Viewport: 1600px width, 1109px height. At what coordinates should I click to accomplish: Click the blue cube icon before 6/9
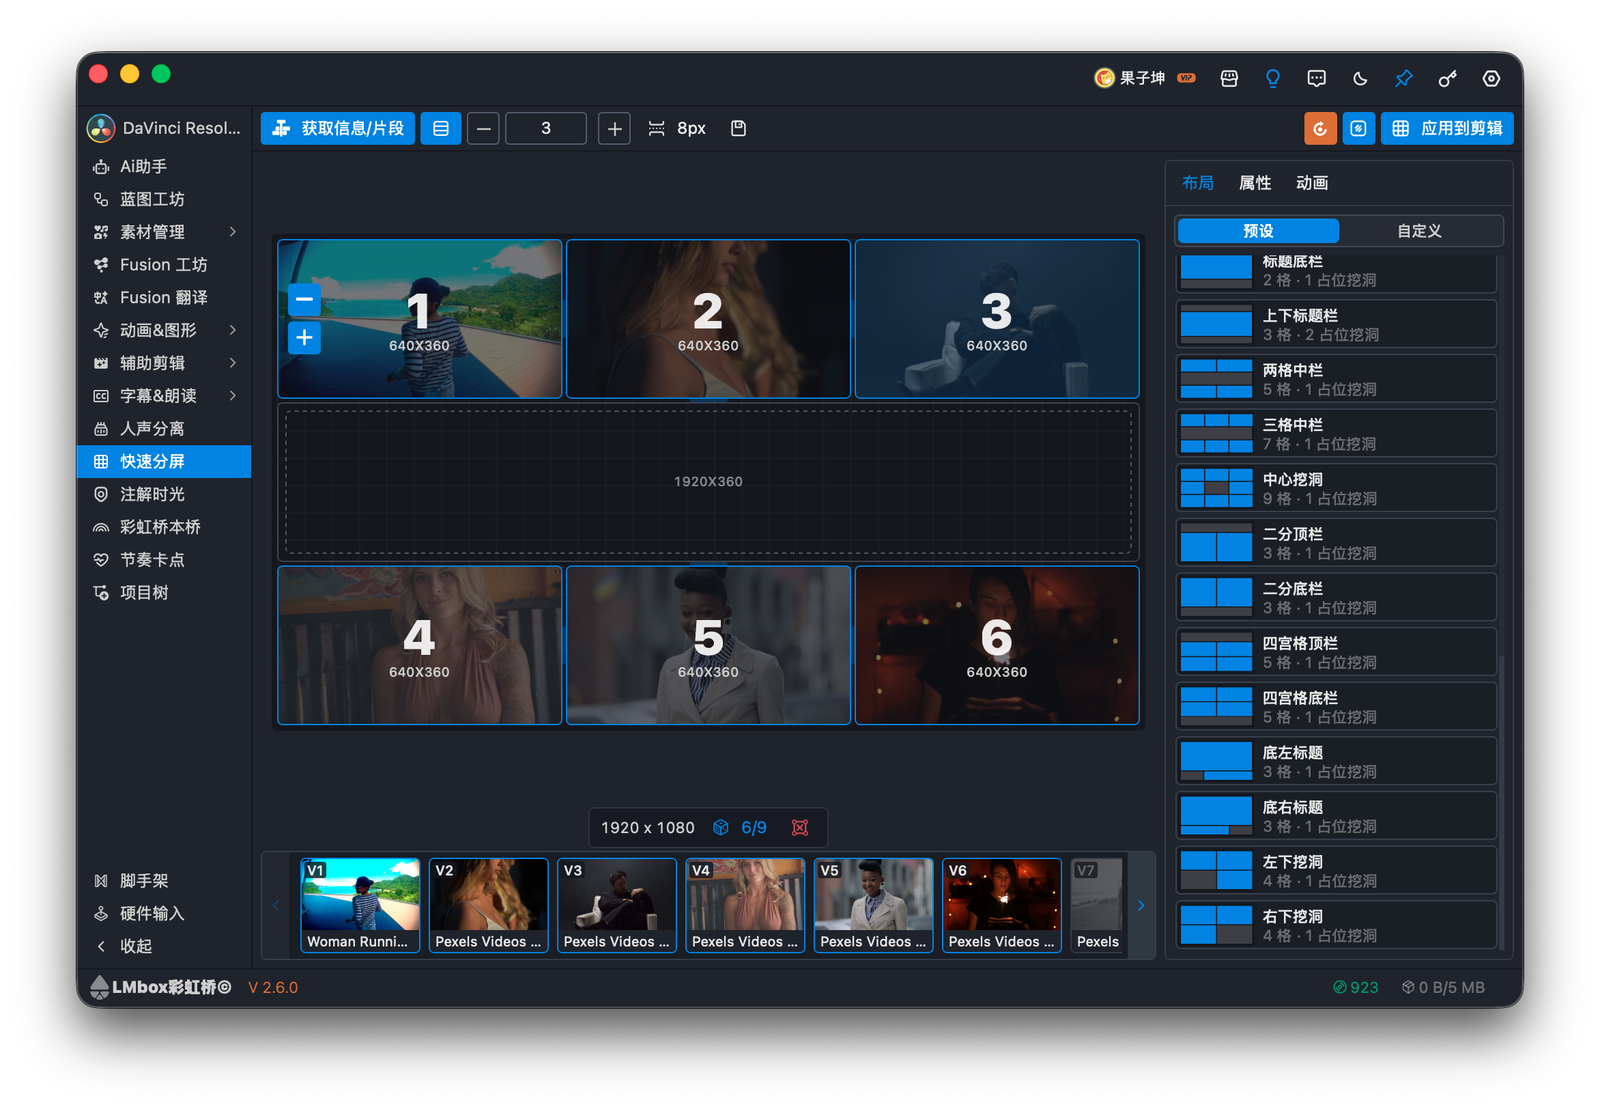(x=720, y=827)
